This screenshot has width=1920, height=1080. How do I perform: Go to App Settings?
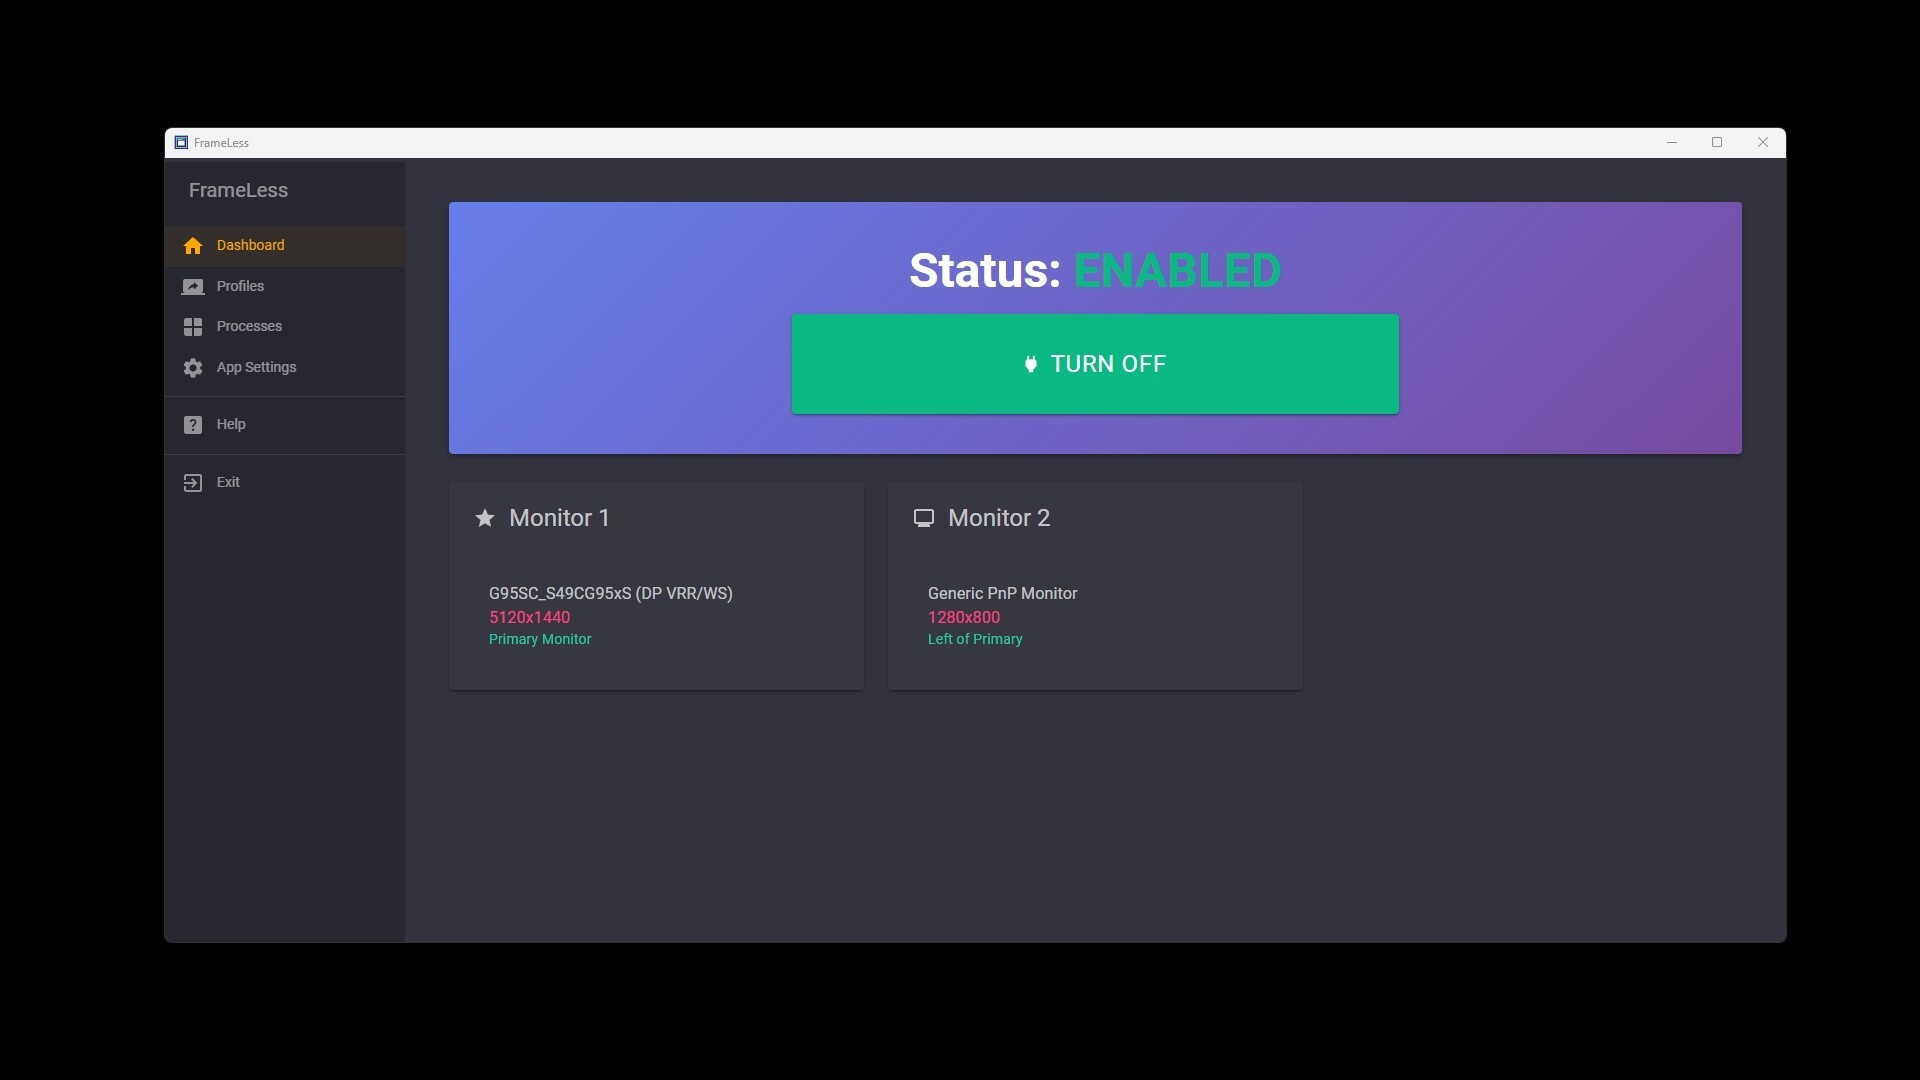pos(257,368)
